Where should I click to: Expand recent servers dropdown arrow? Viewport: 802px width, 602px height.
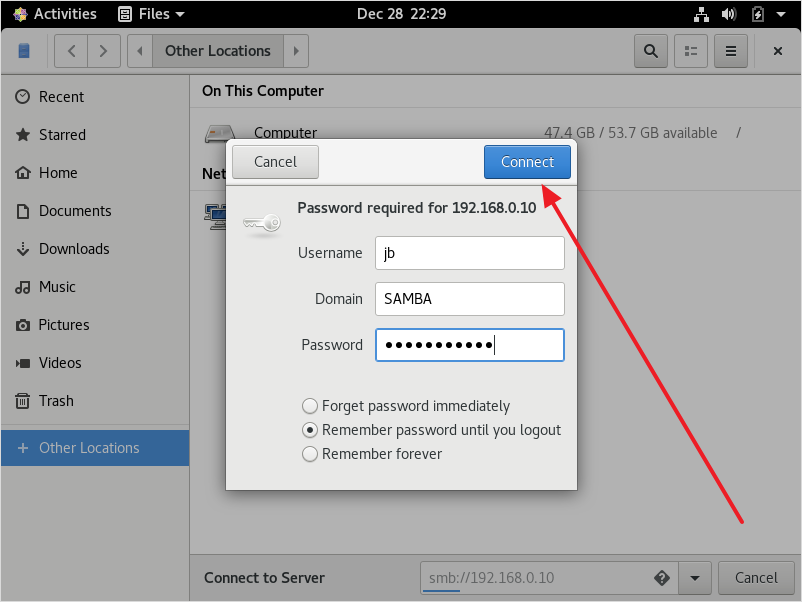click(x=695, y=578)
